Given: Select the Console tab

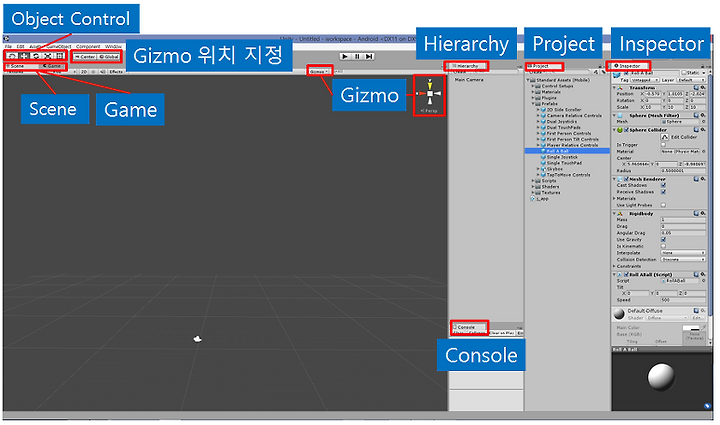Looking at the screenshot, I should pos(467,327).
